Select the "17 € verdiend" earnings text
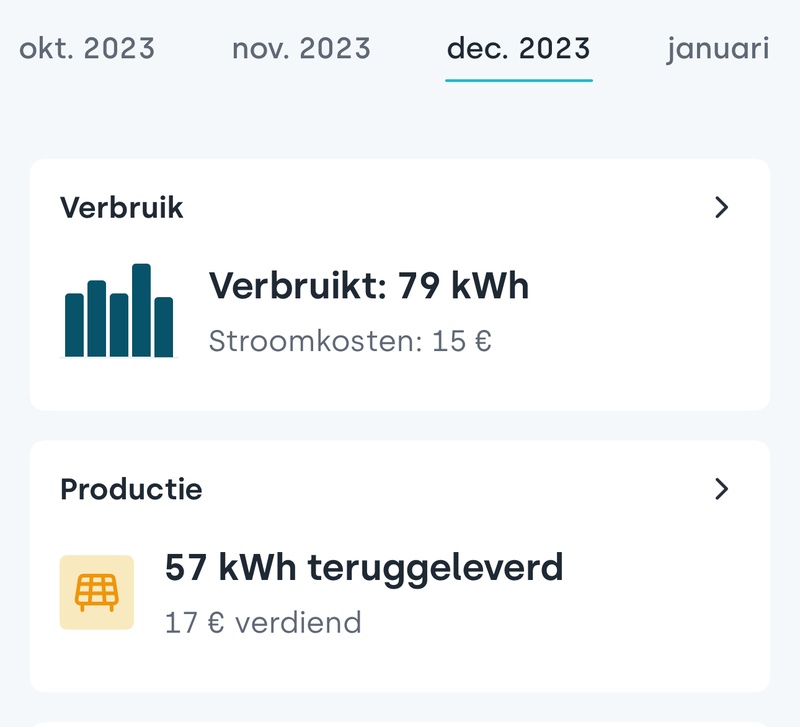The width and height of the screenshot is (800, 727). point(262,623)
